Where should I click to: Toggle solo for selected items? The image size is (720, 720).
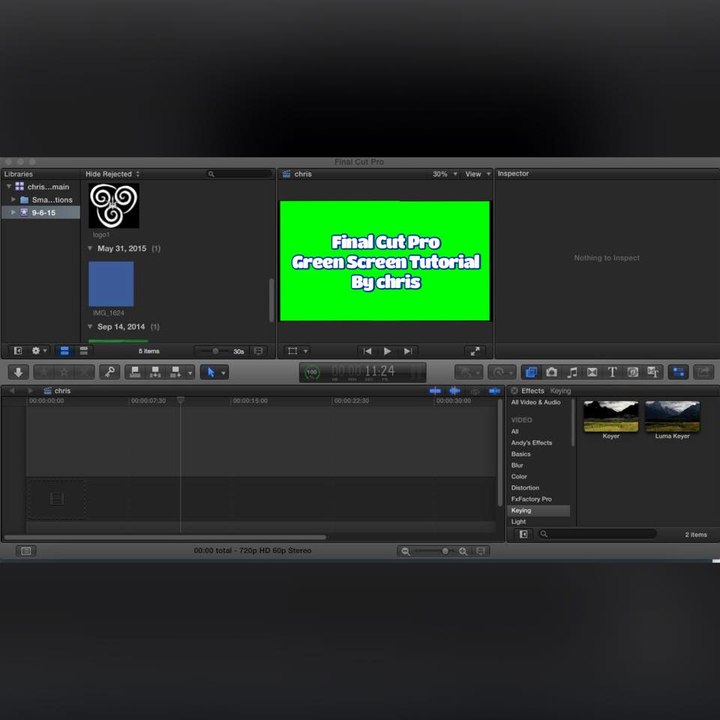coord(475,391)
